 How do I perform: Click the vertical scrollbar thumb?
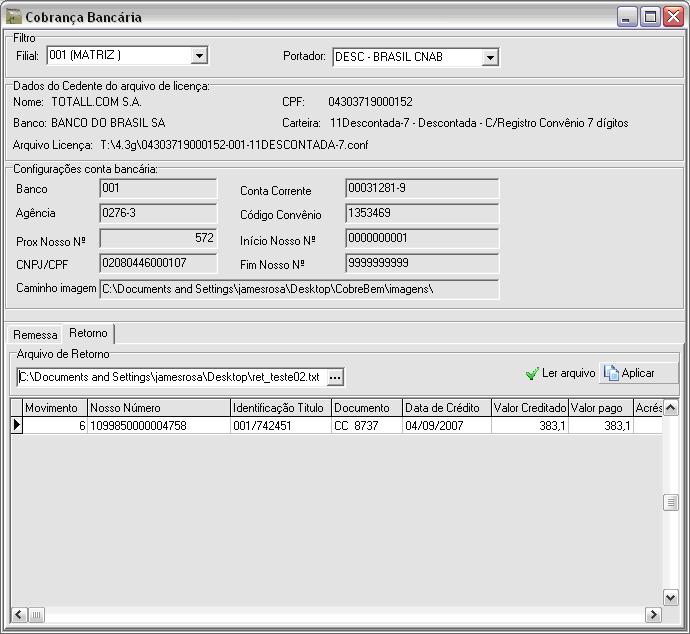coord(670,502)
